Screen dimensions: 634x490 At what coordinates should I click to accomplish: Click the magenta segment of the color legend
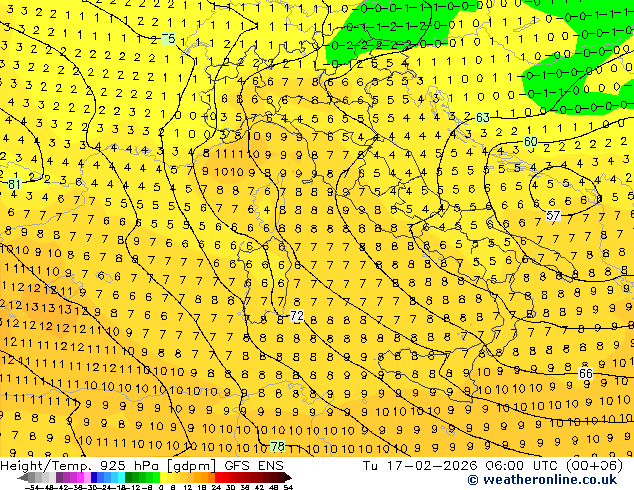tap(80, 477)
